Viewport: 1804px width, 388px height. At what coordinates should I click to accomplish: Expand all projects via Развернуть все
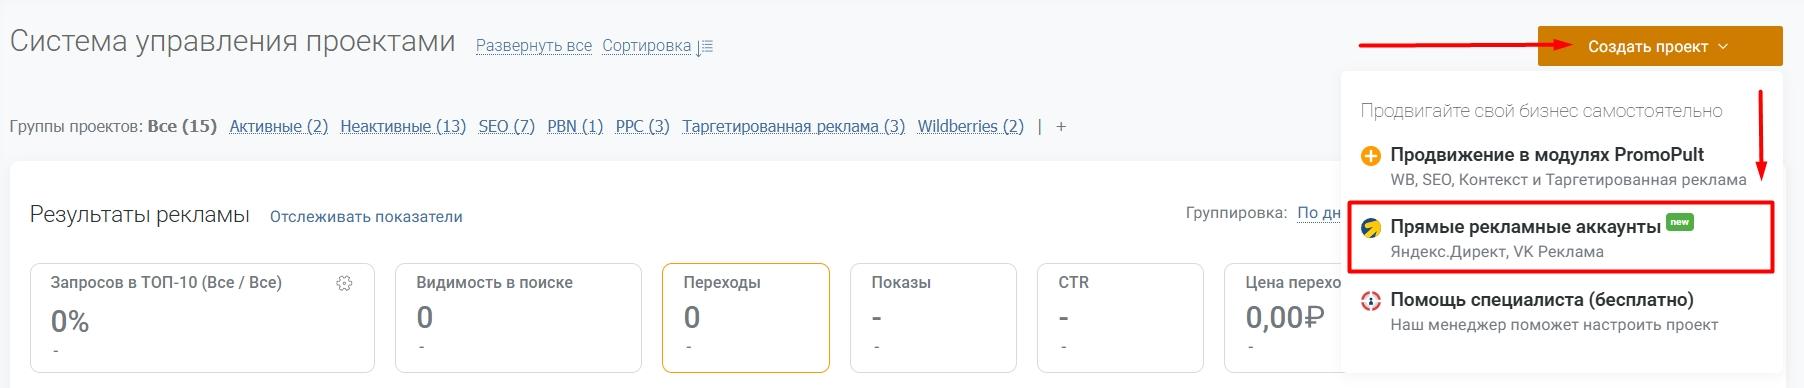(533, 46)
